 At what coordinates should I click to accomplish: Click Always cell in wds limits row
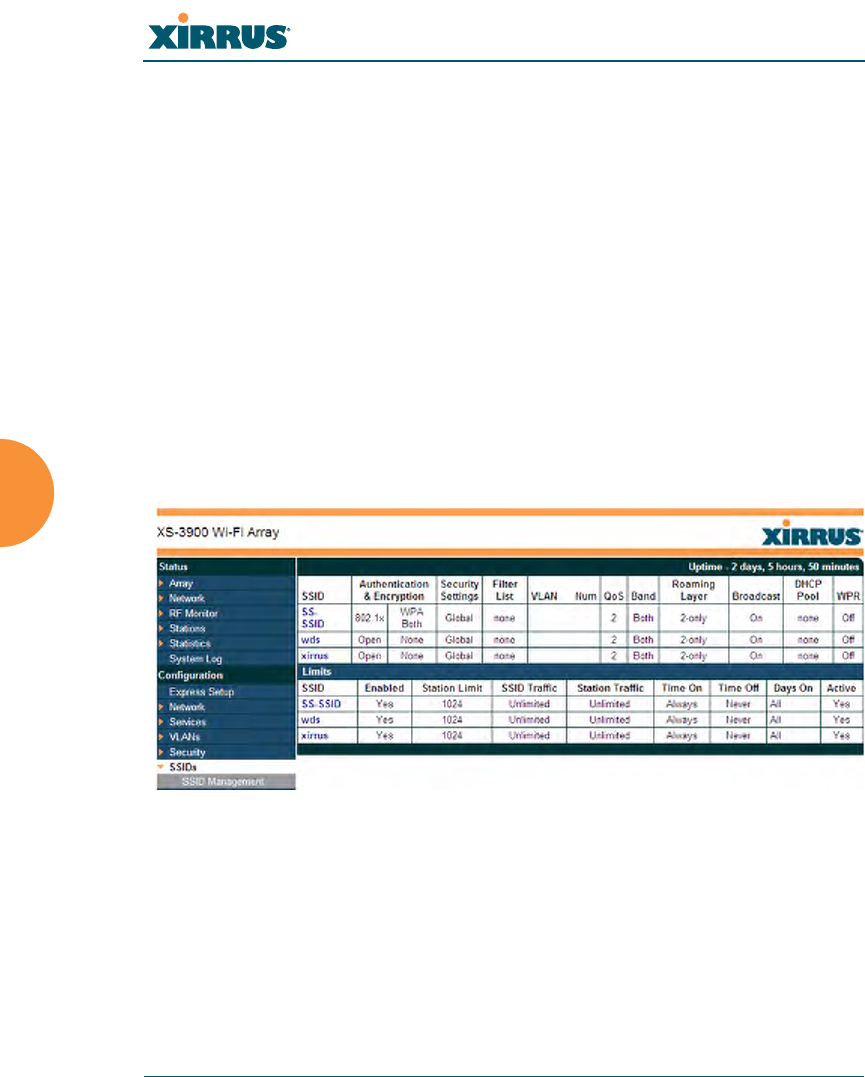(682, 720)
